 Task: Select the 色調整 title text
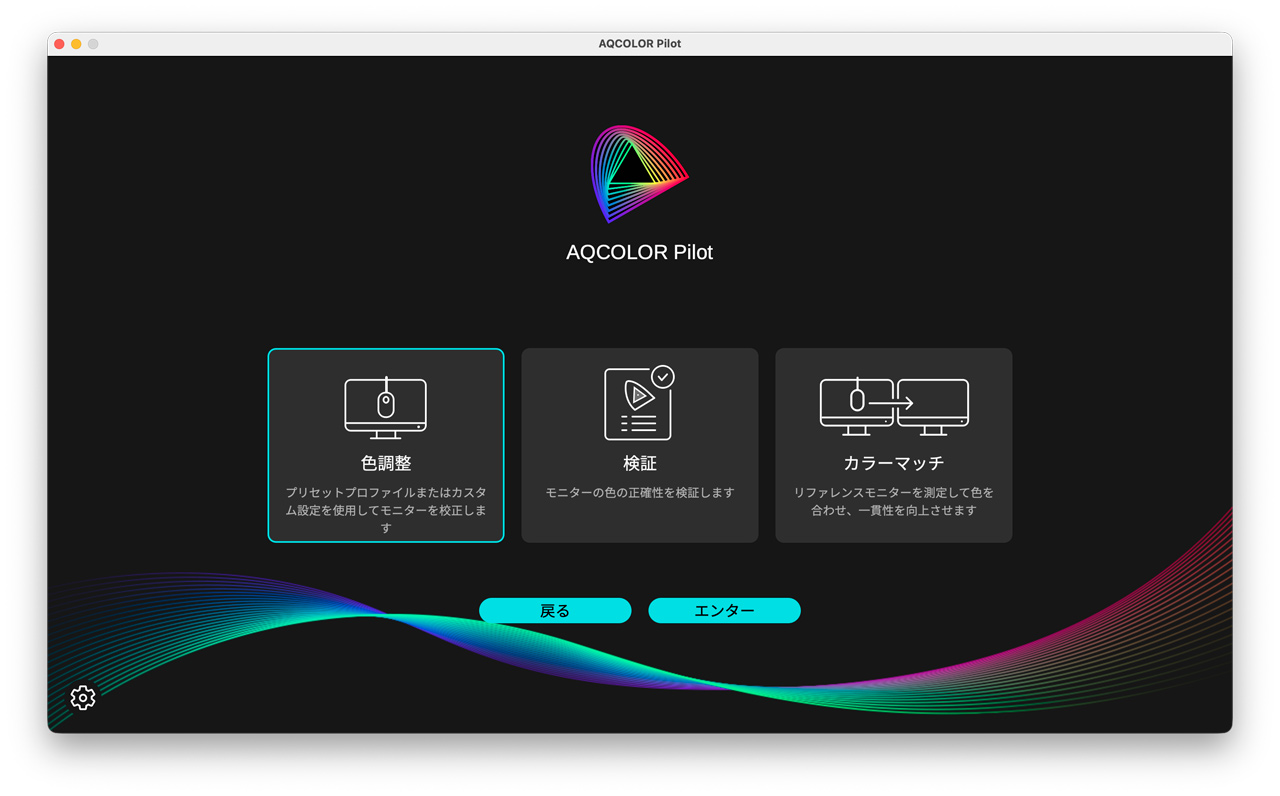point(386,464)
